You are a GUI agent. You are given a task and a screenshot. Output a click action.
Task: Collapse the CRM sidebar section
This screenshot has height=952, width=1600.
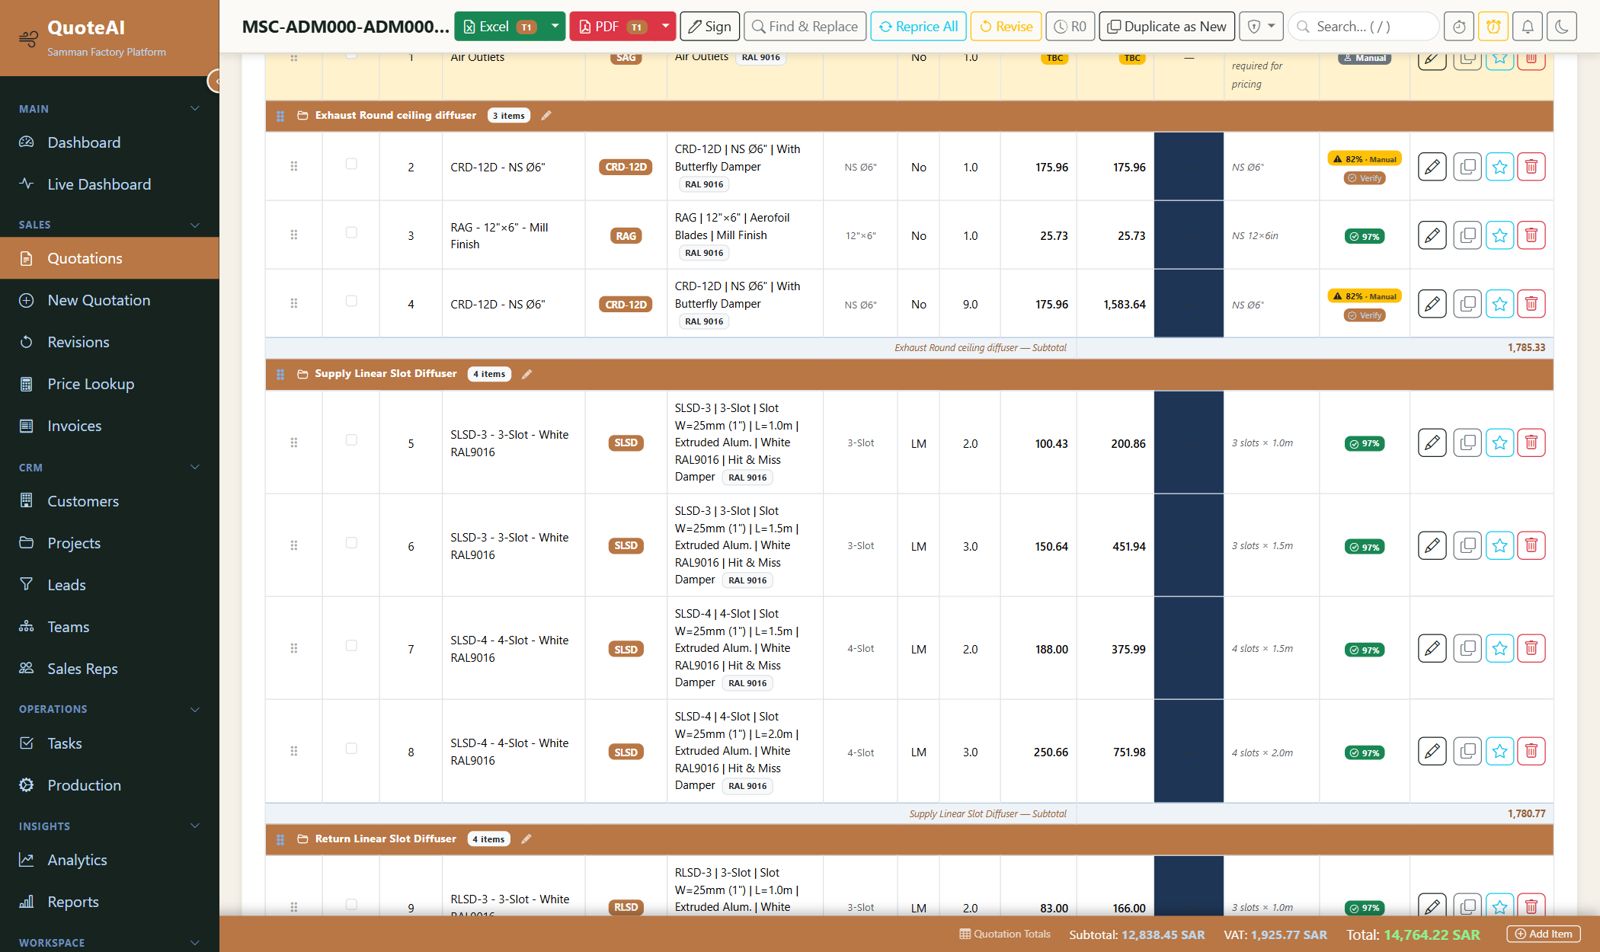pyautogui.click(x=195, y=467)
